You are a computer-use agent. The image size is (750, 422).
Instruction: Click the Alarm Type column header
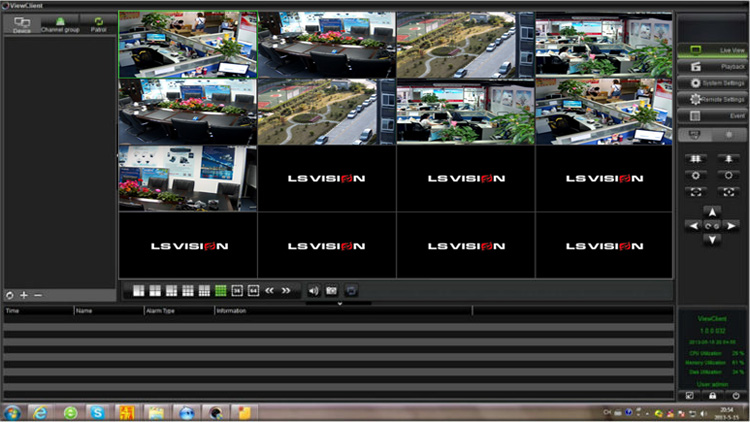coord(160,311)
